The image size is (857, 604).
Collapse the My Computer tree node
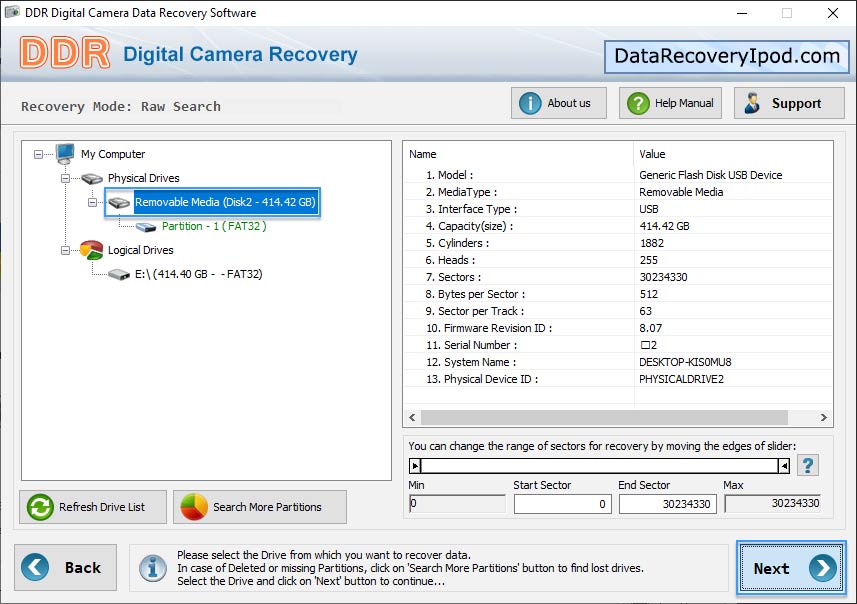[x=38, y=155]
